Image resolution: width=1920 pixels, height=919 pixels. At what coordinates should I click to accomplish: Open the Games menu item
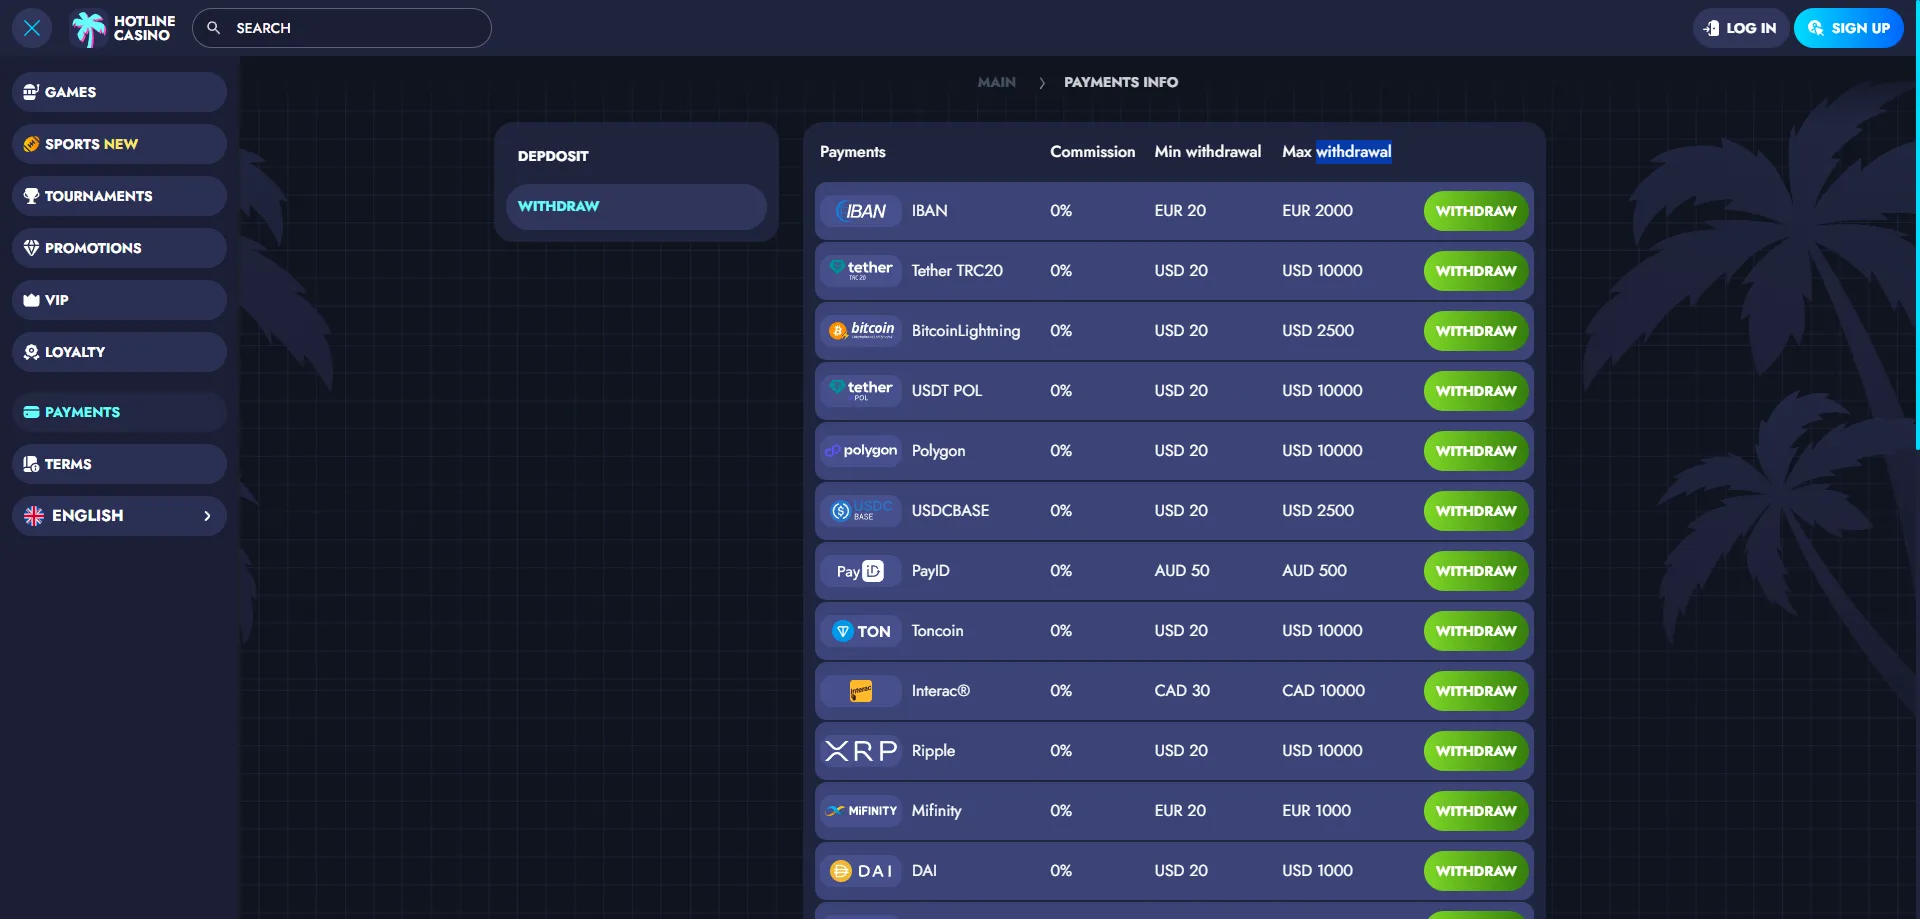pos(119,92)
